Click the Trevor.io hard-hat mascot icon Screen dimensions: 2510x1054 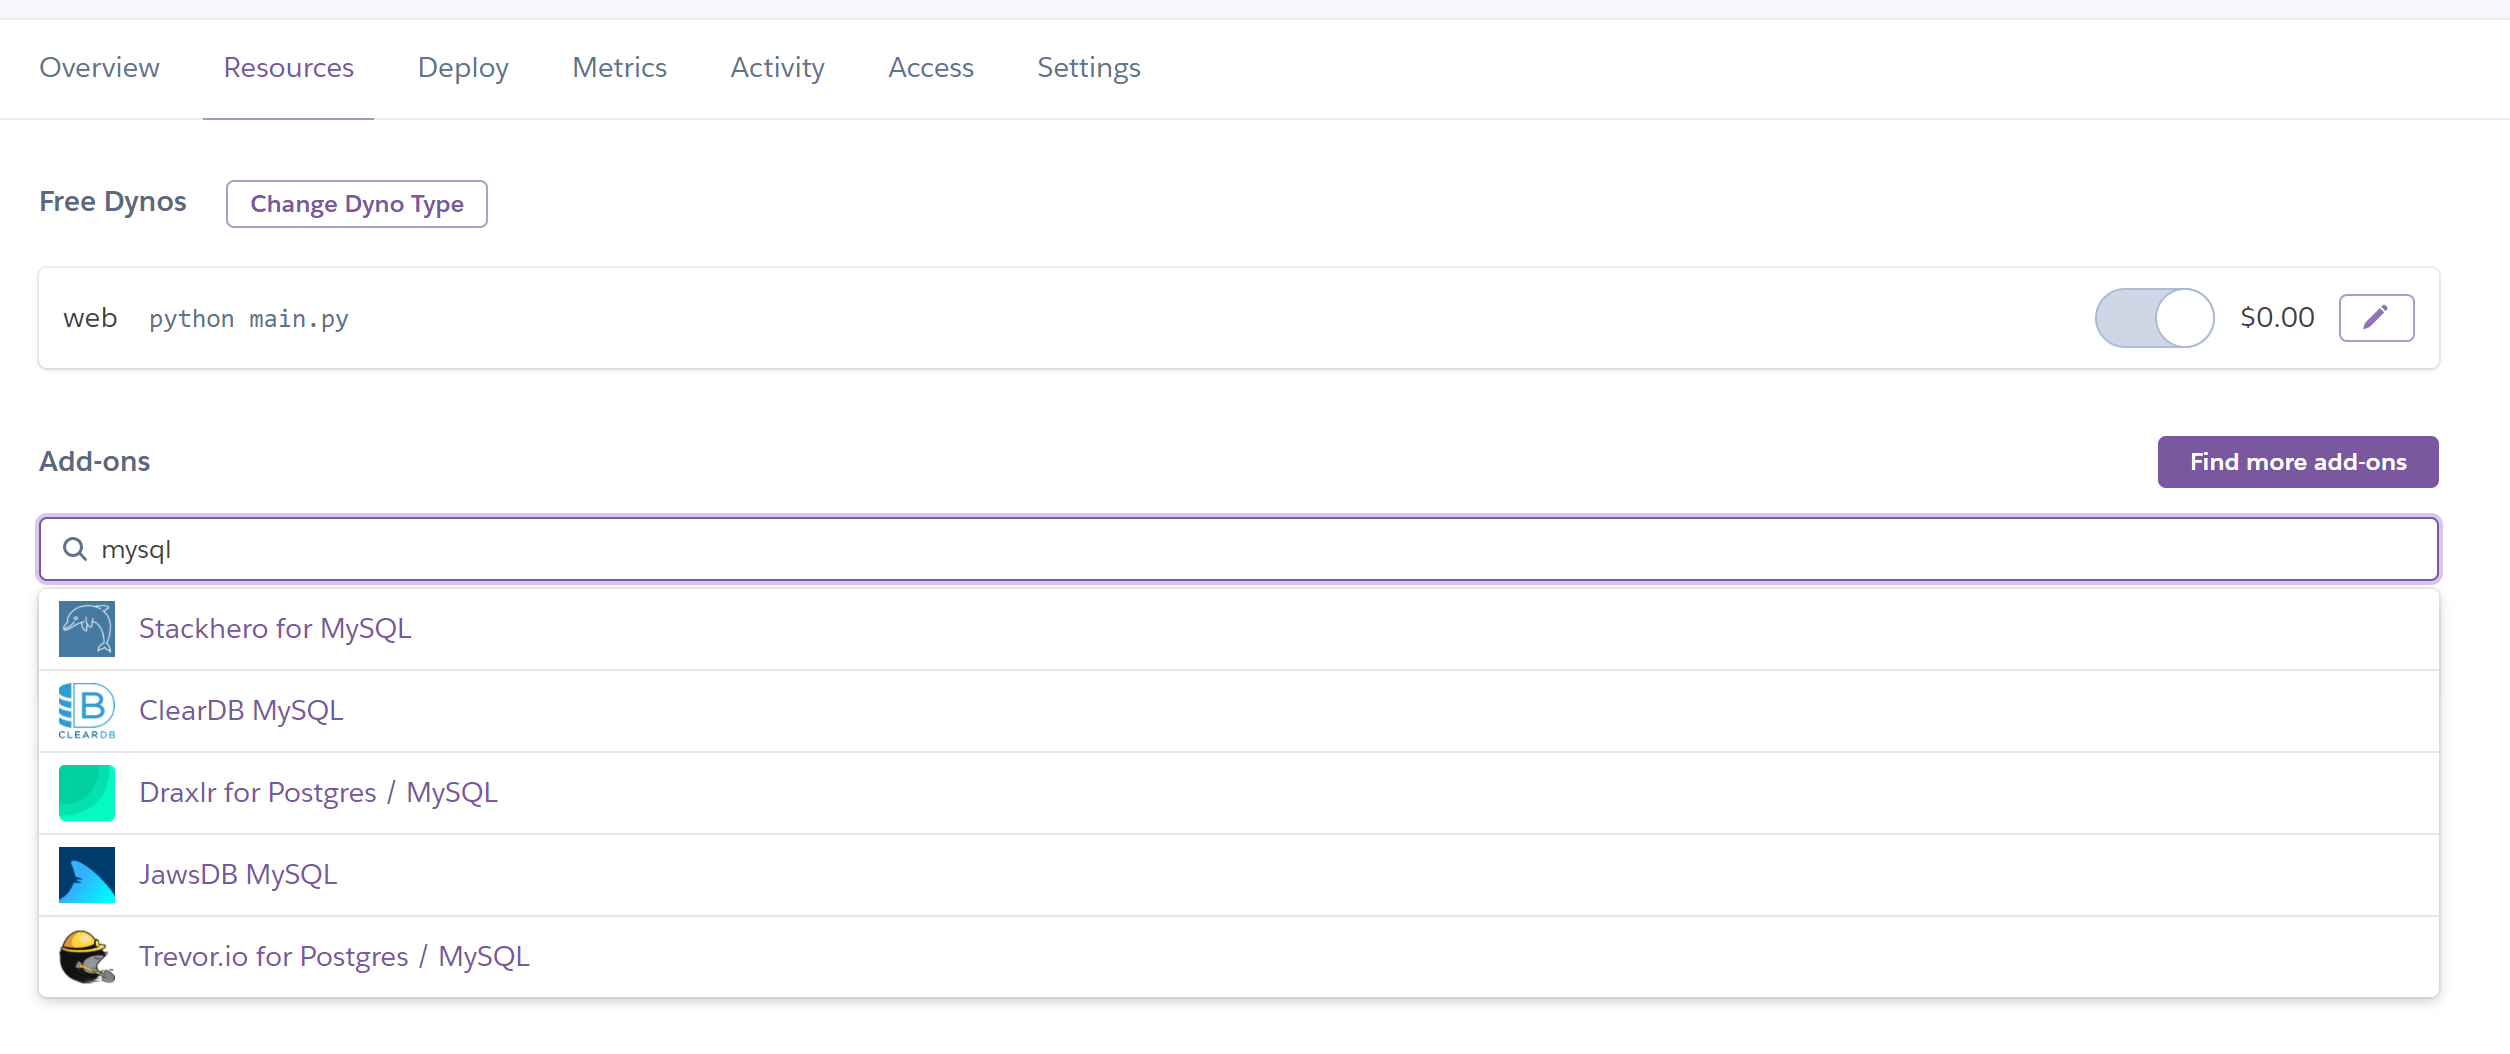coord(87,957)
